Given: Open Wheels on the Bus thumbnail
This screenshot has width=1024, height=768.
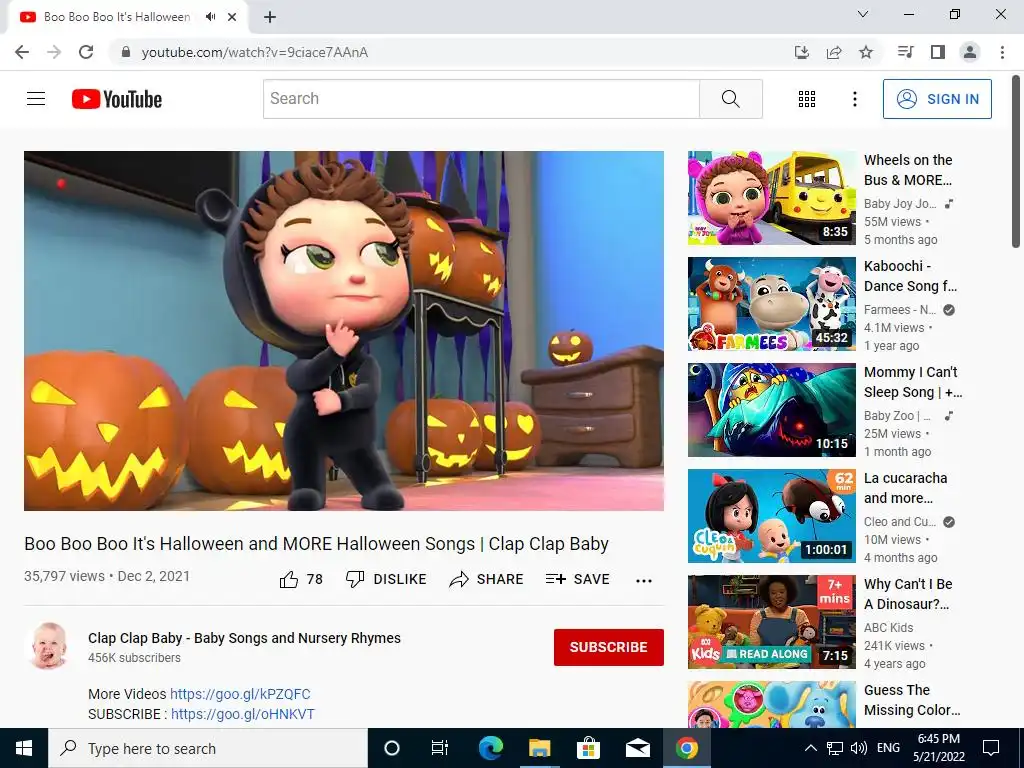Looking at the screenshot, I should pyautogui.click(x=771, y=198).
